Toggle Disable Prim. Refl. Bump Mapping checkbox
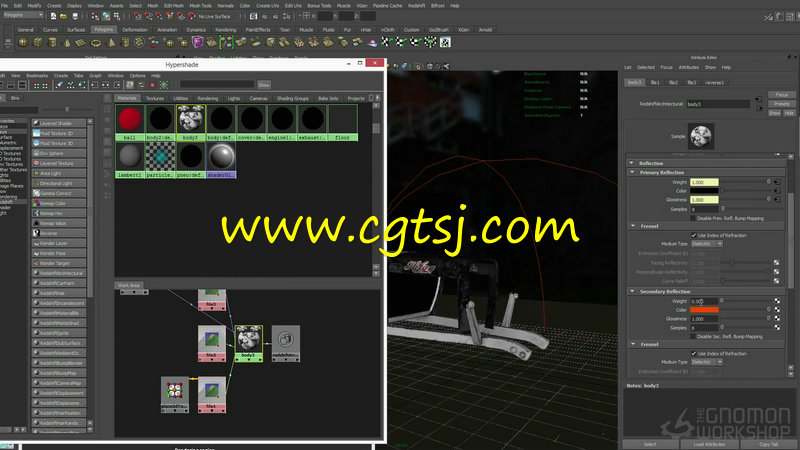This screenshot has width=800, height=450. click(x=693, y=218)
